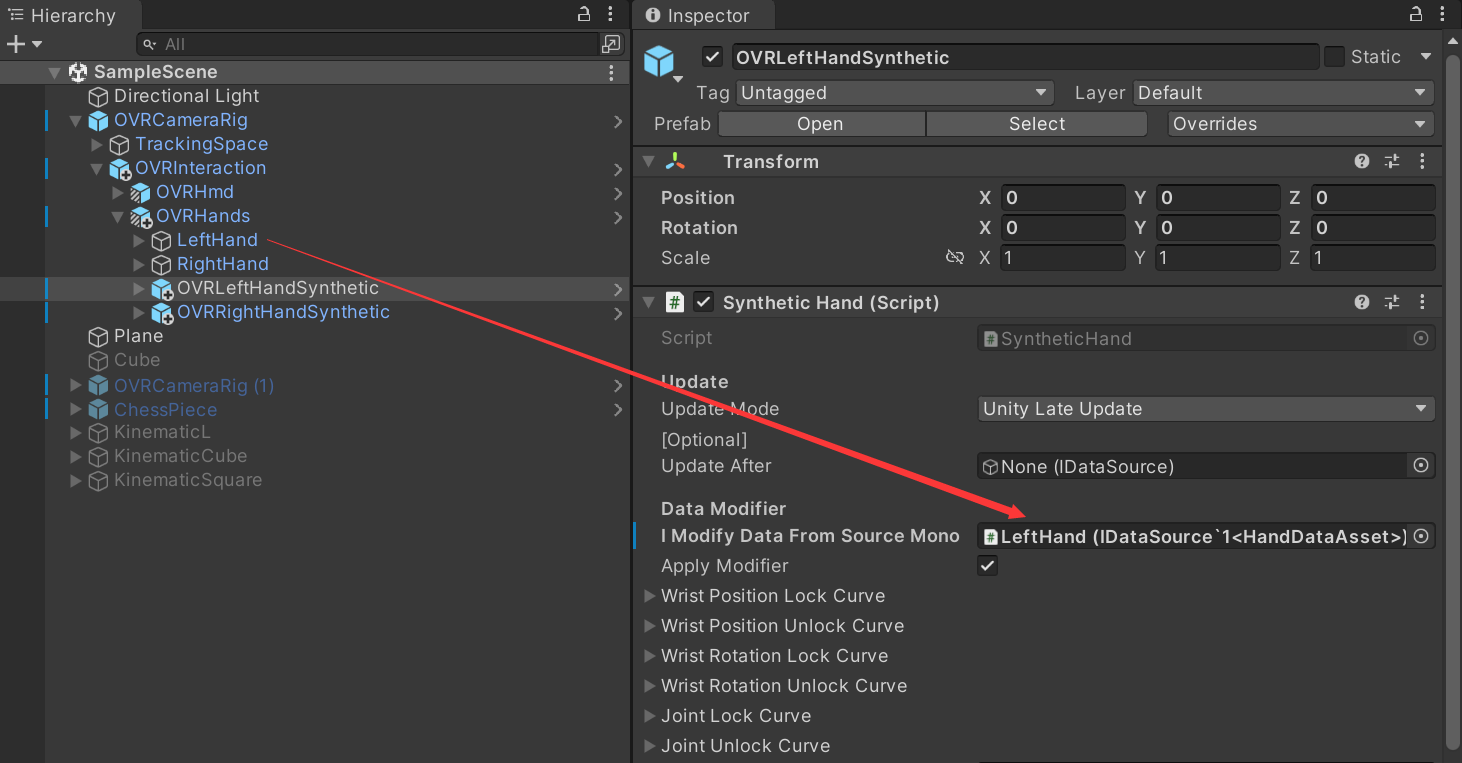The width and height of the screenshot is (1462, 763).
Task: Click the Scale Z value field
Action: [1372, 258]
